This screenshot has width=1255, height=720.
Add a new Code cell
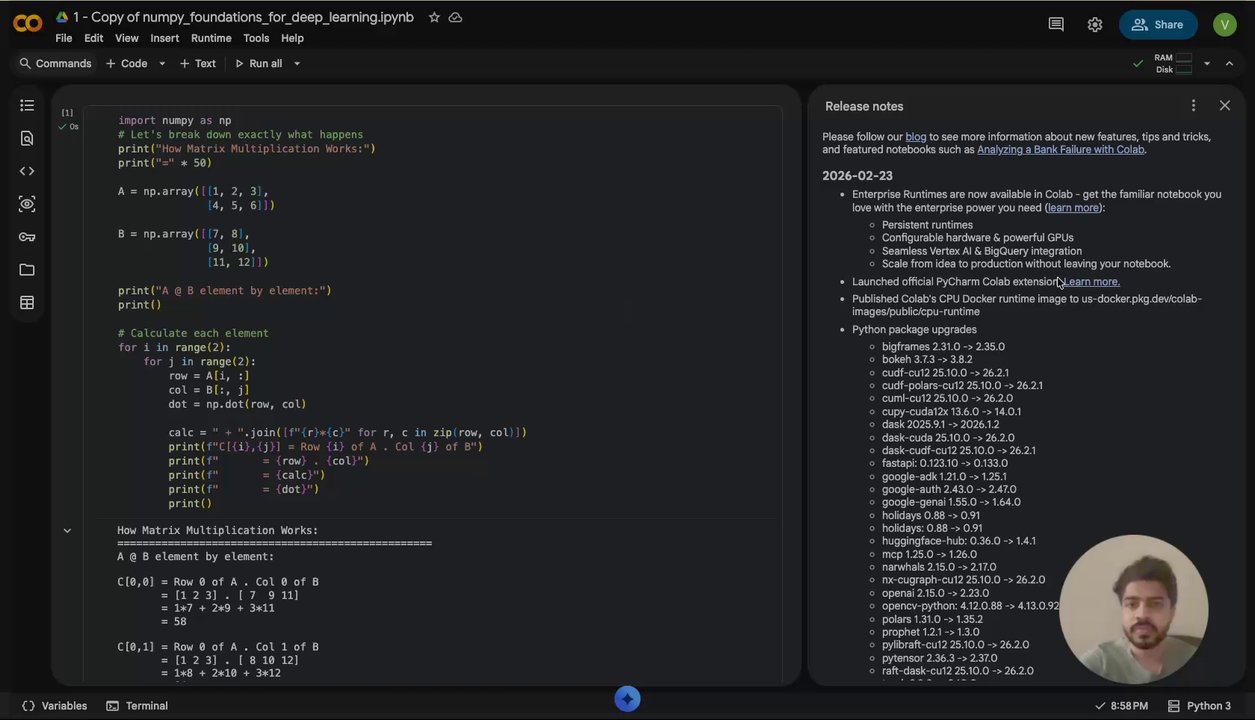126,63
